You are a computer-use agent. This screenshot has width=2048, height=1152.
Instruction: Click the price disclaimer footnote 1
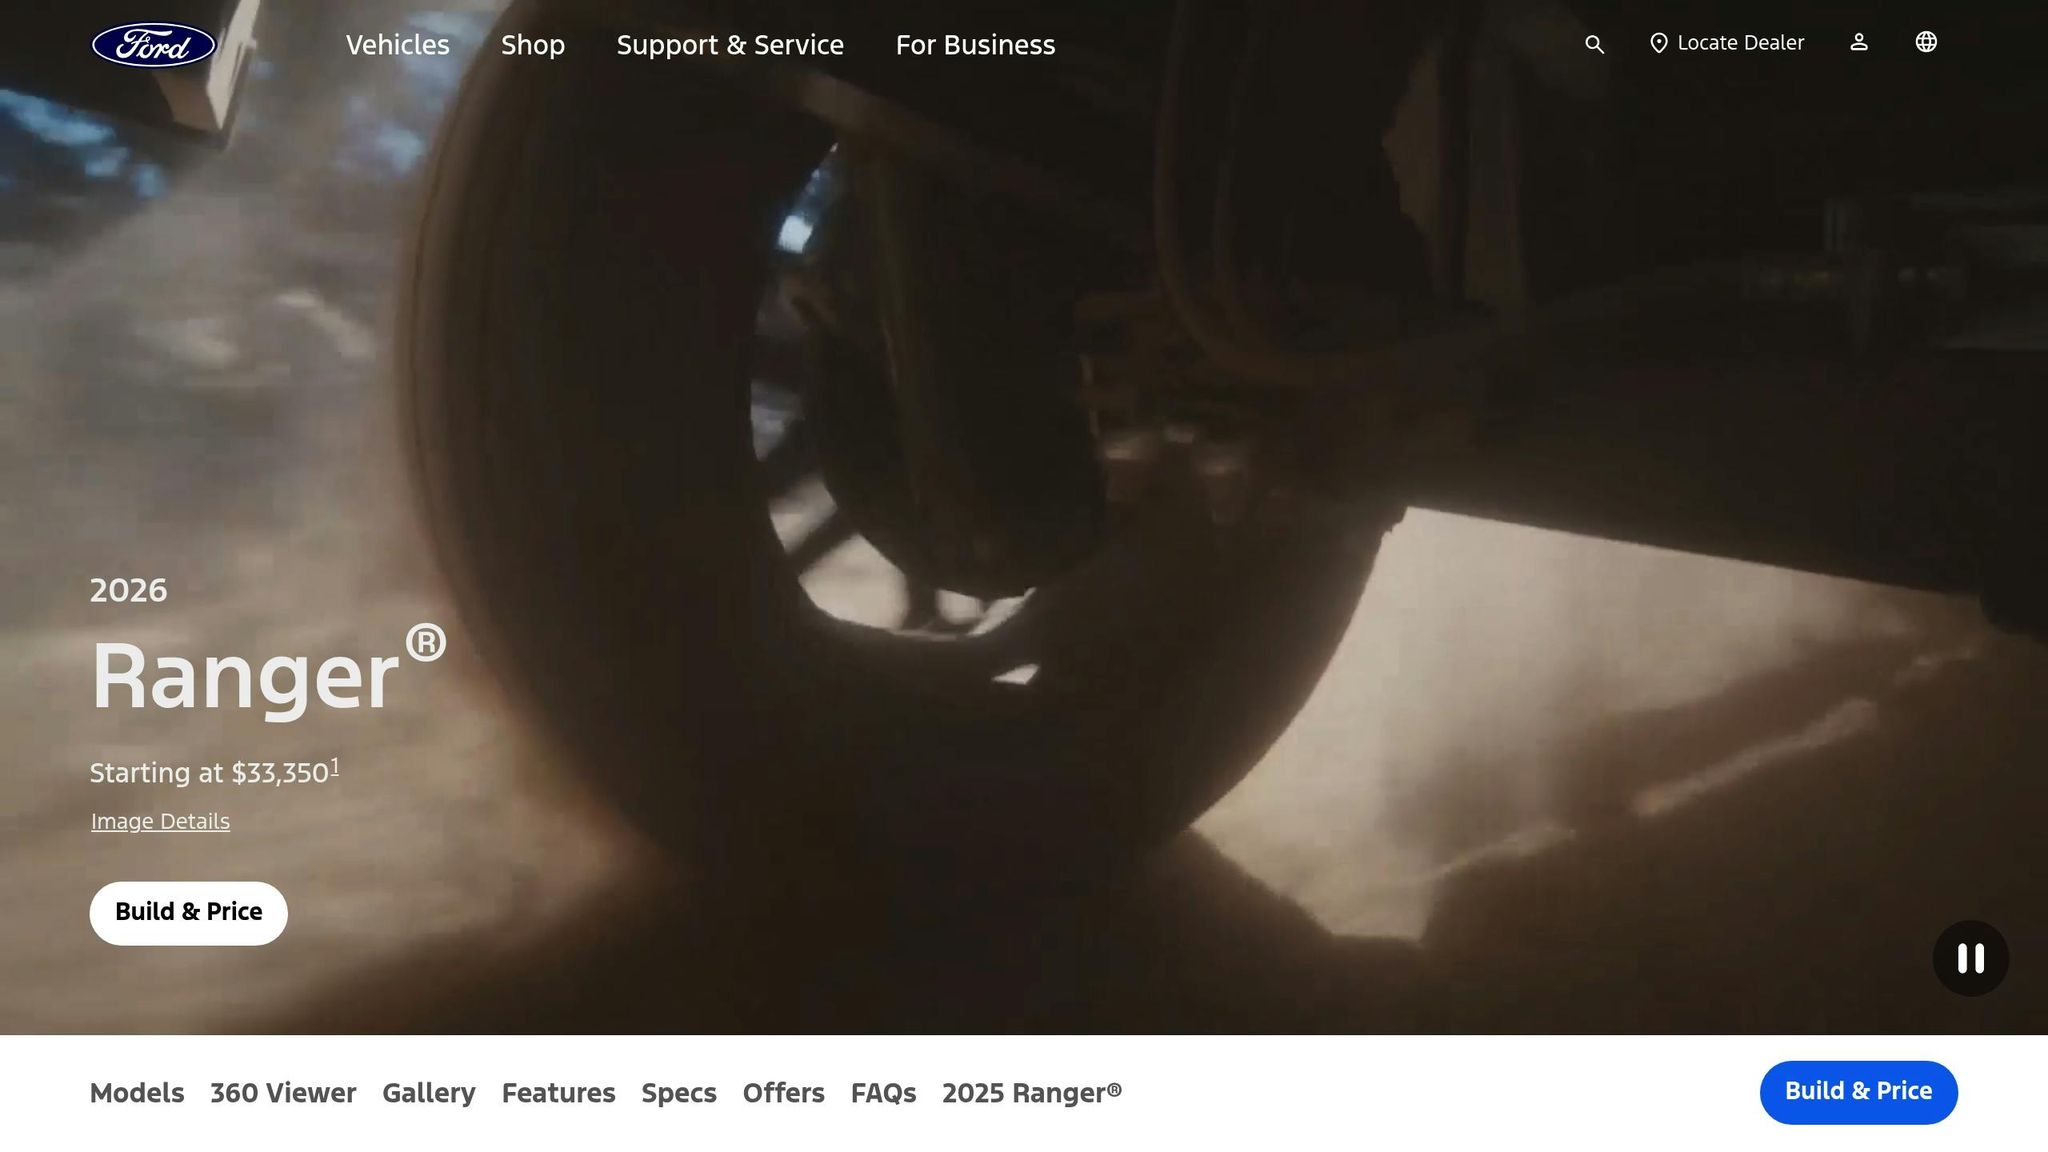(x=335, y=767)
